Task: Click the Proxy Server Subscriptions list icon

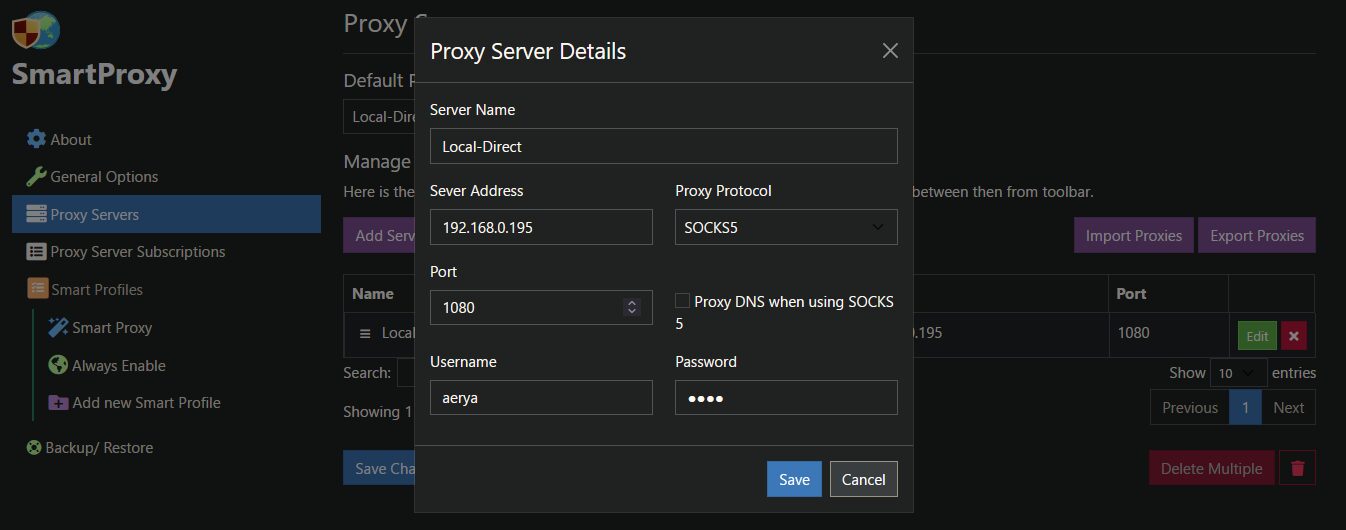Action: pyautogui.click(x=36, y=252)
